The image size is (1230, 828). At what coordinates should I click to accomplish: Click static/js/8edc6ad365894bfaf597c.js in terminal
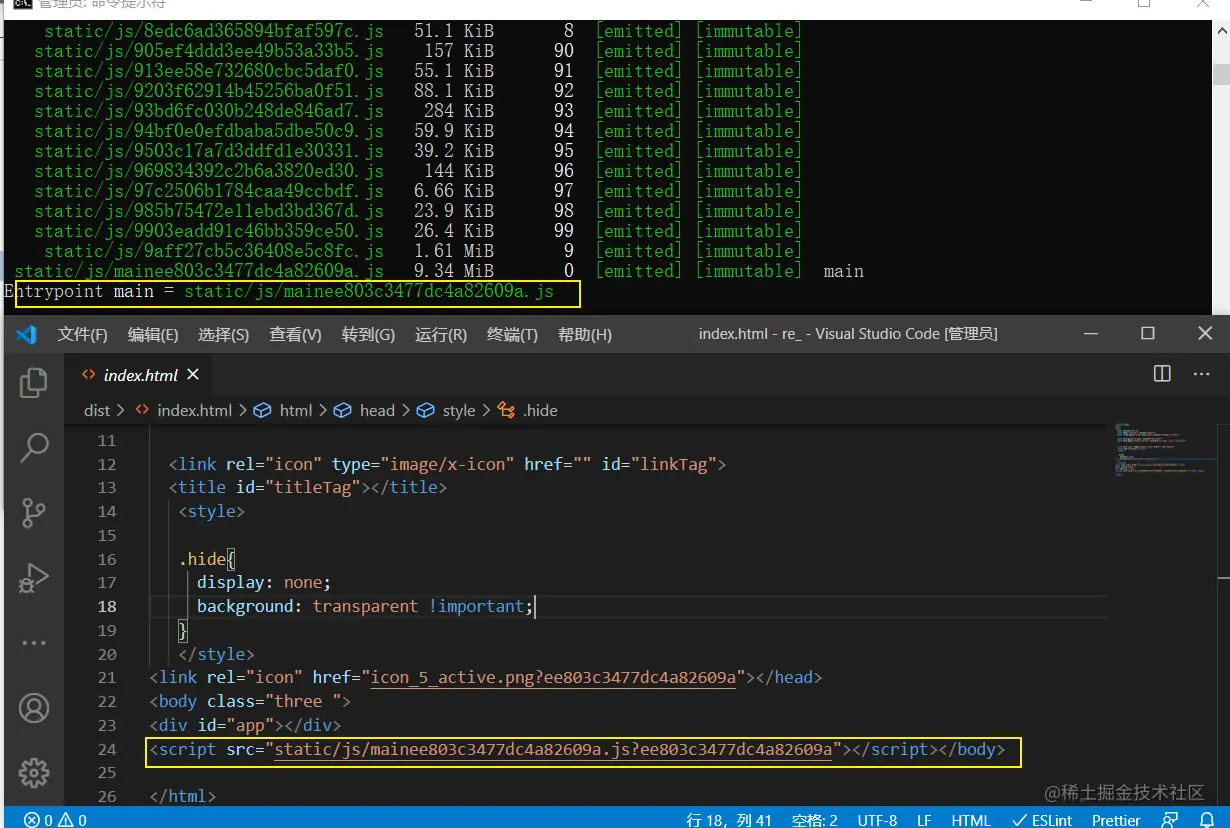click(214, 31)
